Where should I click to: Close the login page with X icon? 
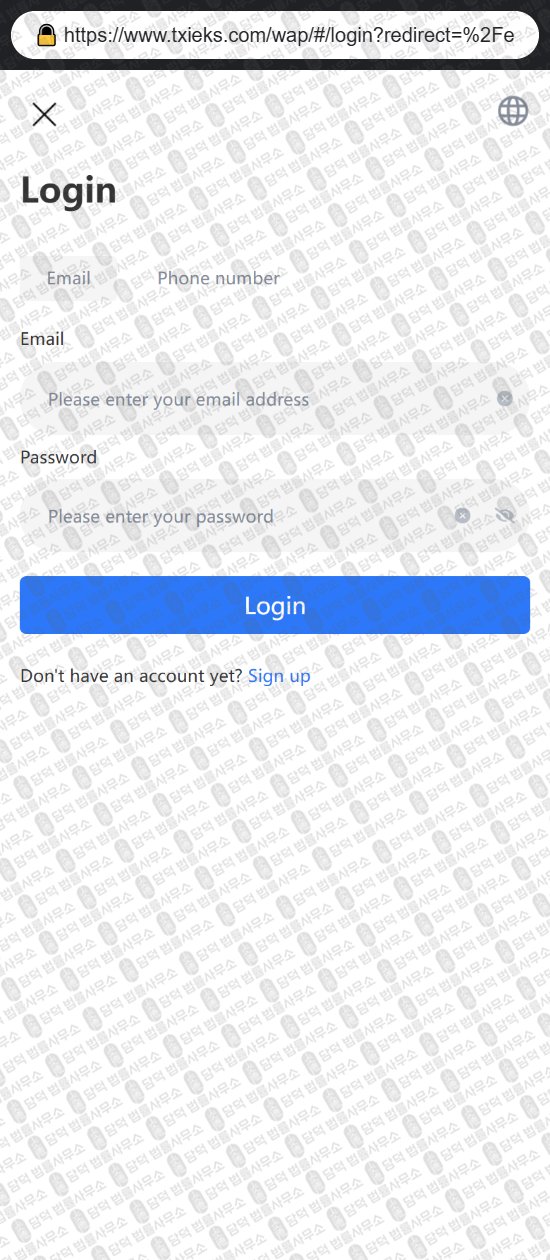[x=44, y=114]
